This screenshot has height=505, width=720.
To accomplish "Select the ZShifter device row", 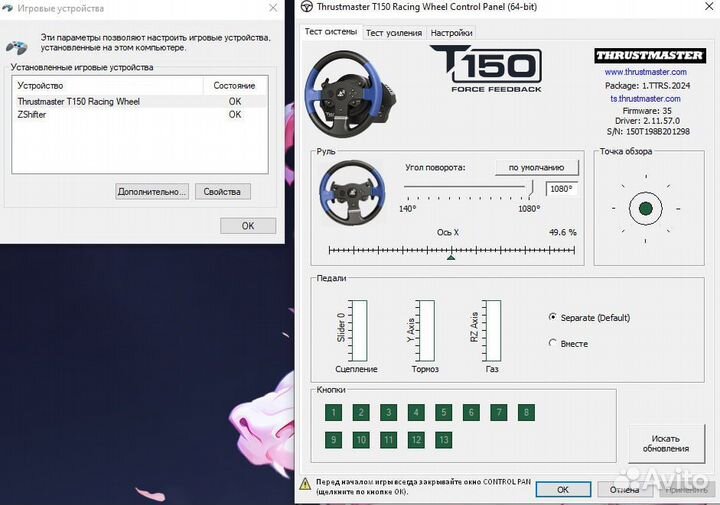I will pyautogui.click(x=140, y=114).
